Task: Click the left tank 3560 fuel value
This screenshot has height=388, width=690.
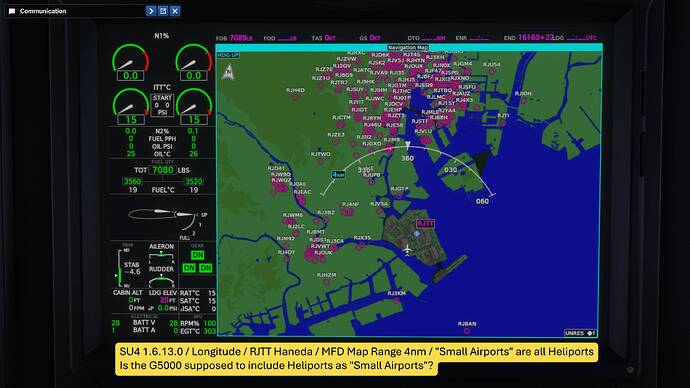Action: coord(132,181)
